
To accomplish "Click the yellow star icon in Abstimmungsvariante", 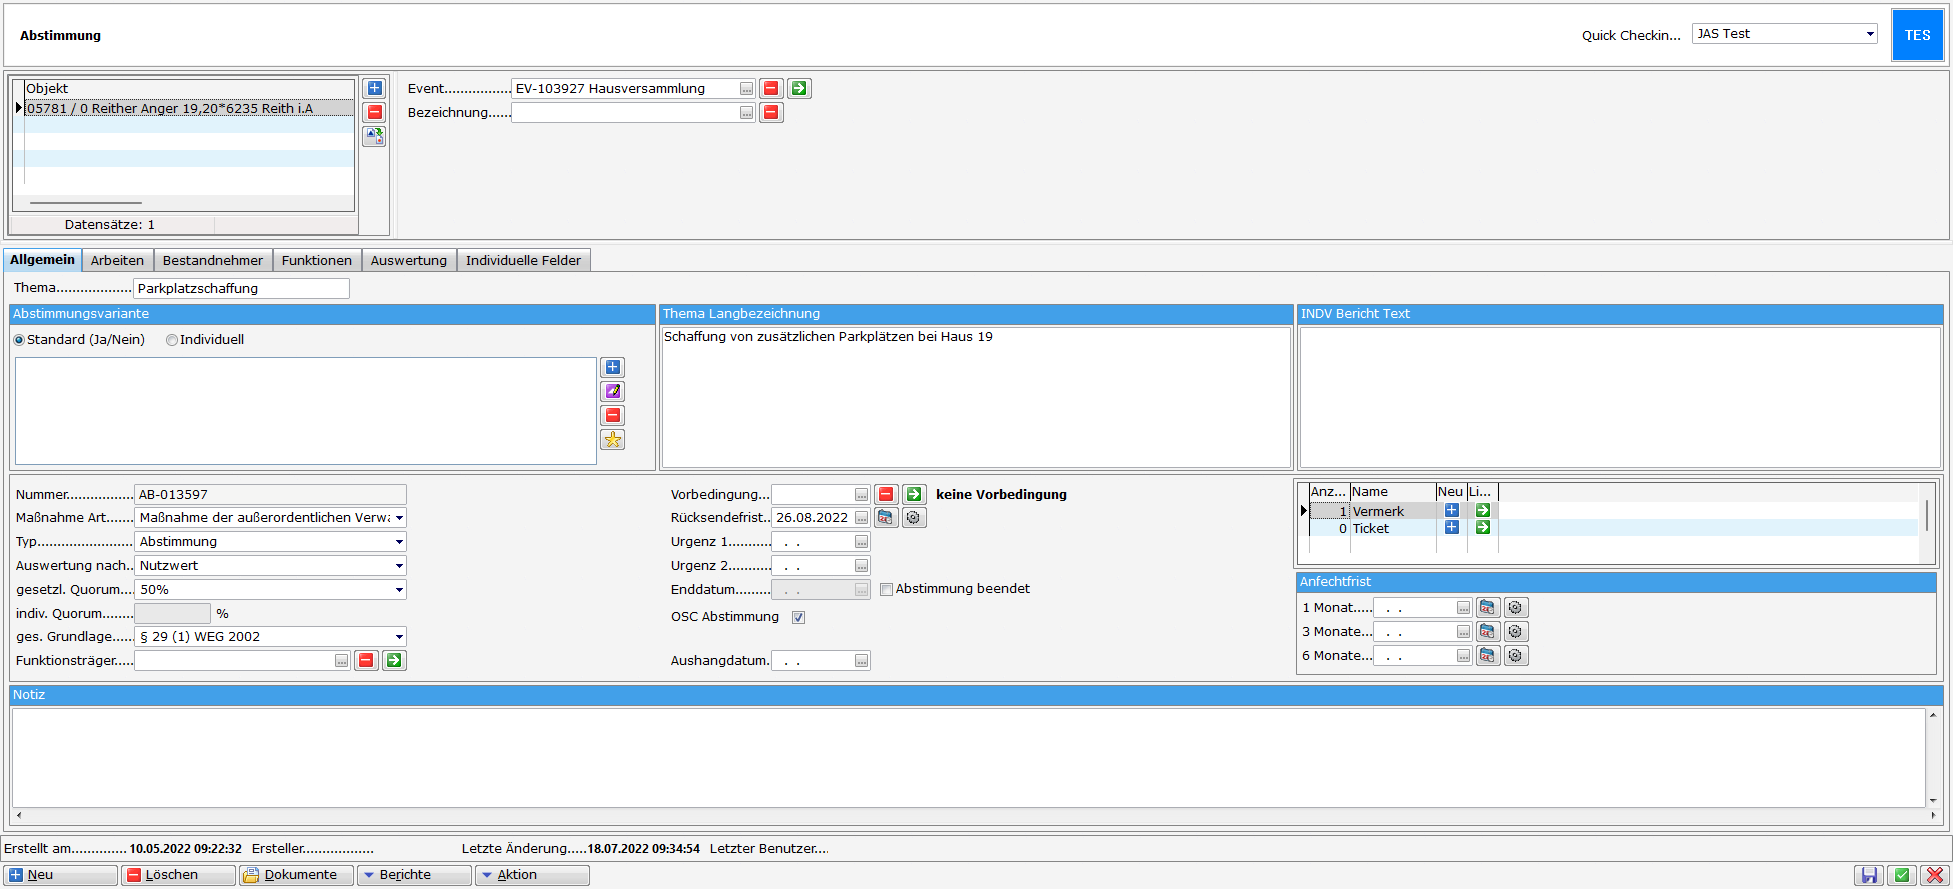I will point(612,440).
